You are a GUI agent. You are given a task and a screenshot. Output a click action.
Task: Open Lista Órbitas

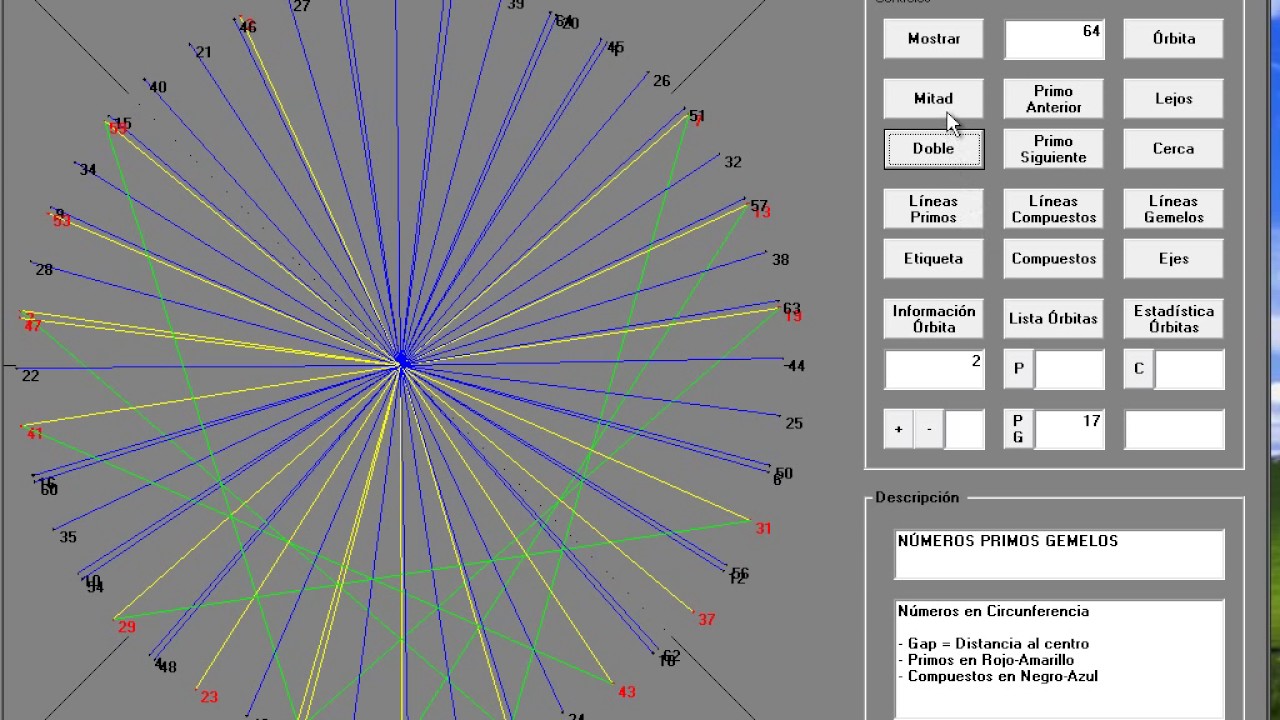click(x=1054, y=319)
